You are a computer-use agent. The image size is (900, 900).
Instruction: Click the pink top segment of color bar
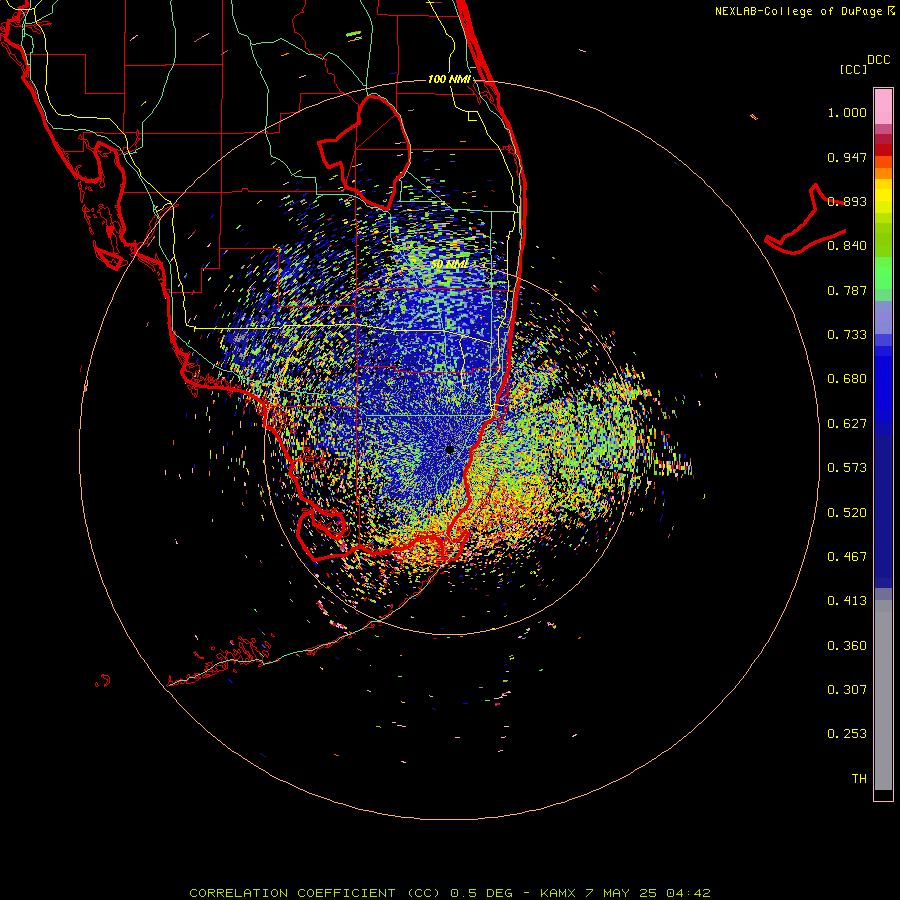(883, 107)
